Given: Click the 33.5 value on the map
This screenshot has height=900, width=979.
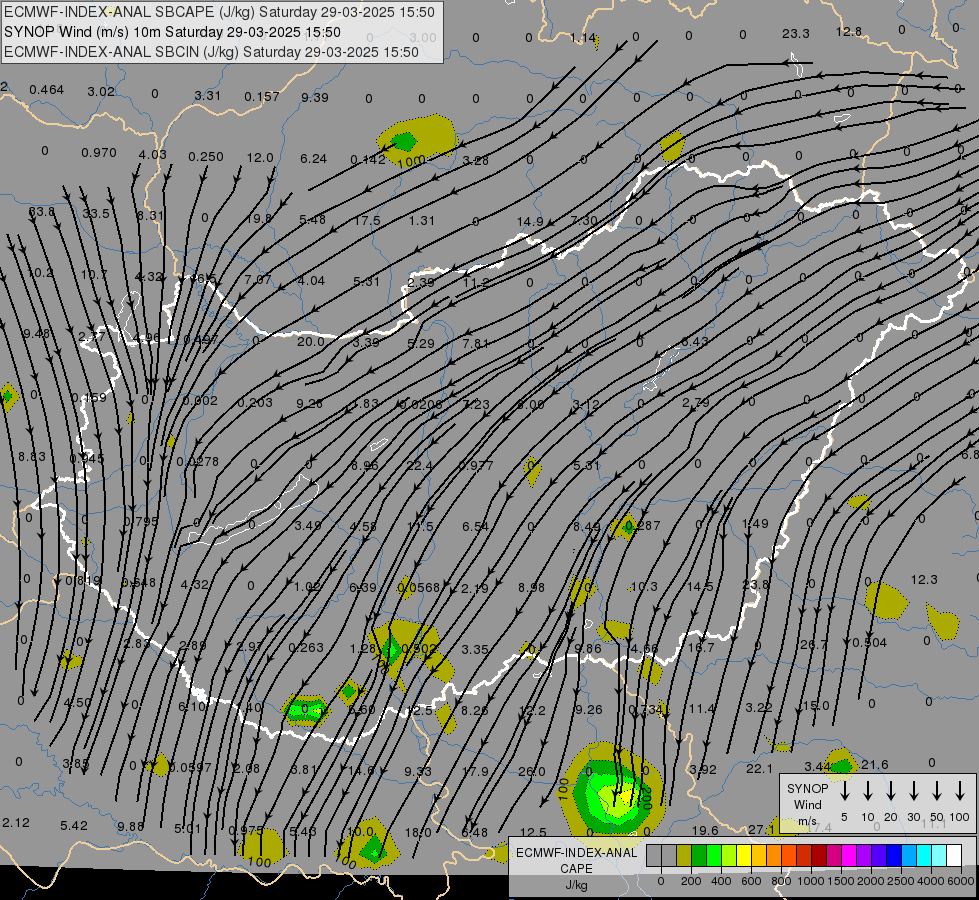Looking at the screenshot, I should pyautogui.click(x=96, y=214).
